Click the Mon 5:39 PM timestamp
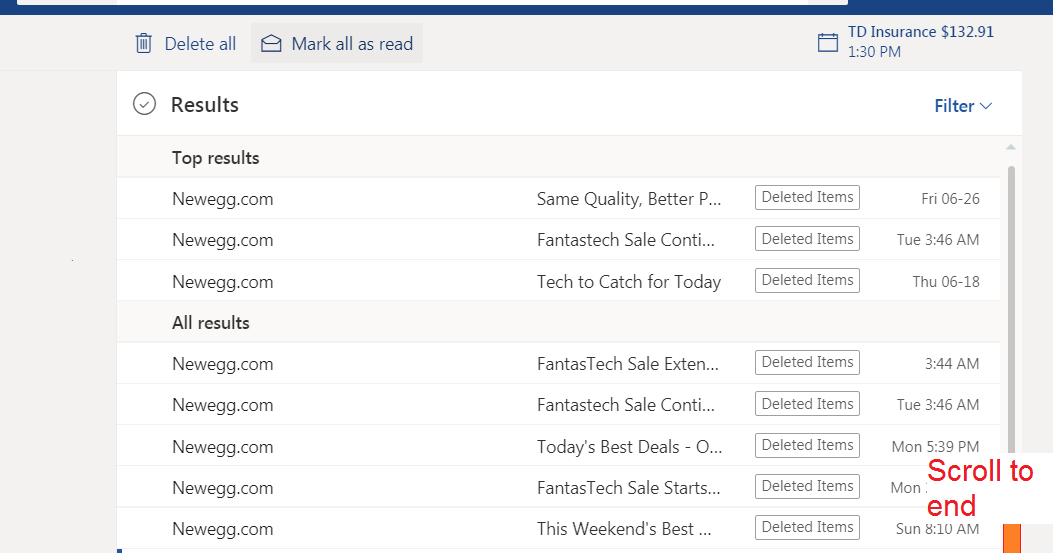This screenshot has height=553, width=1053. [x=935, y=447]
